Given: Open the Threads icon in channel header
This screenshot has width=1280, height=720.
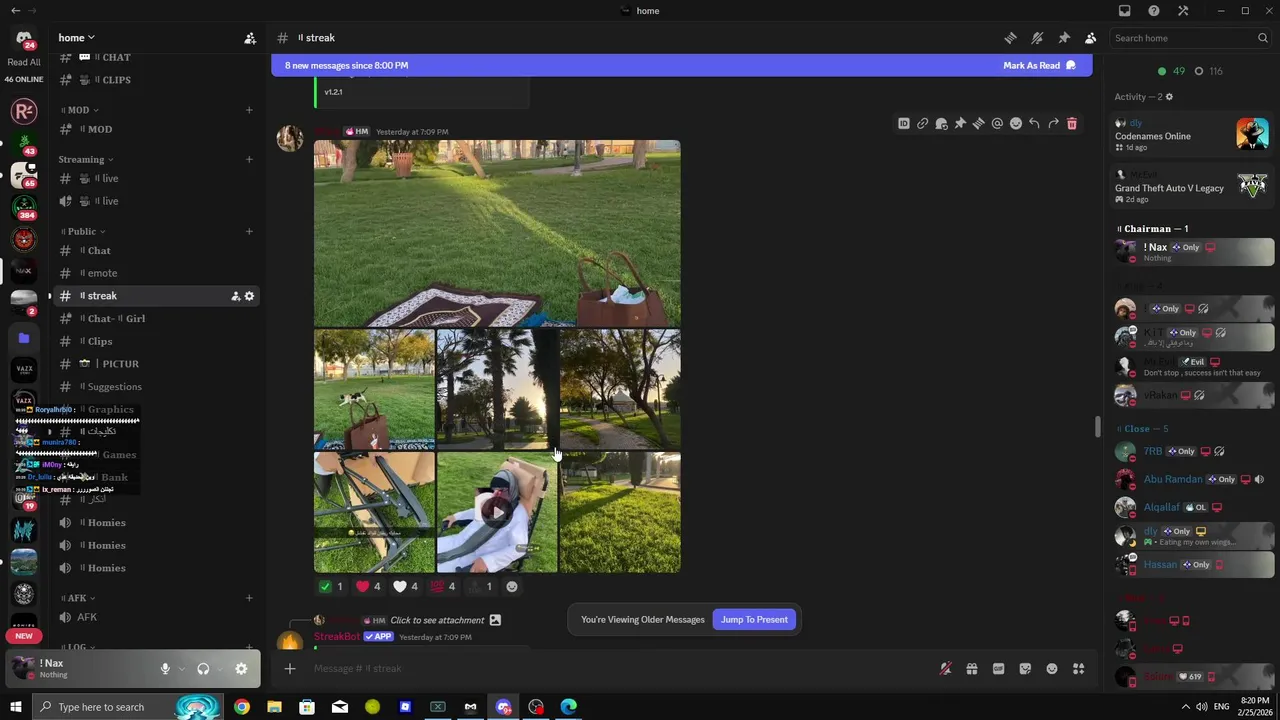Looking at the screenshot, I should pos(1010,38).
